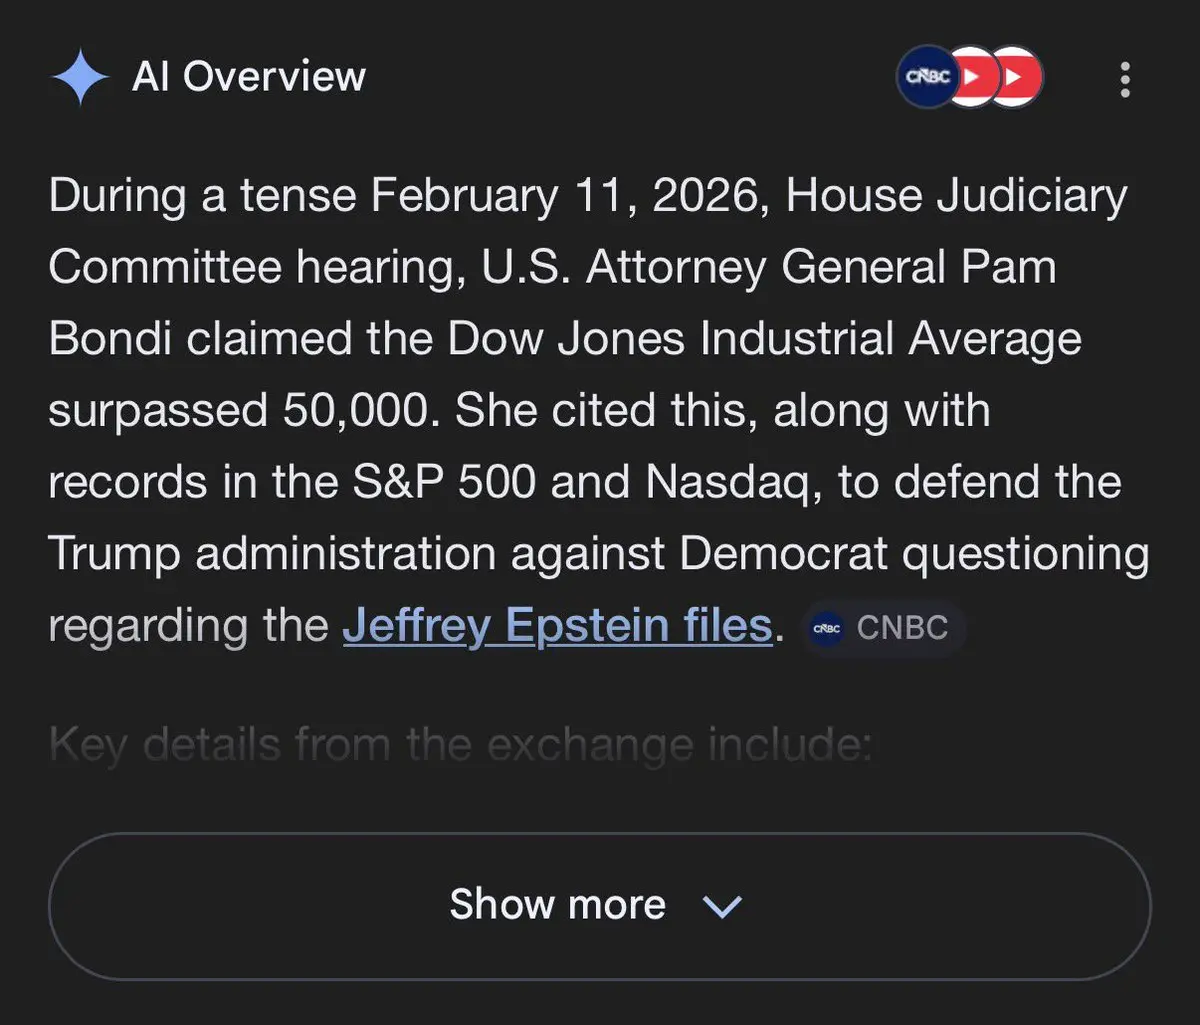This screenshot has height=1025, width=1200.
Task: Click the small CNBC logo in citation chip
Action: 828,628
